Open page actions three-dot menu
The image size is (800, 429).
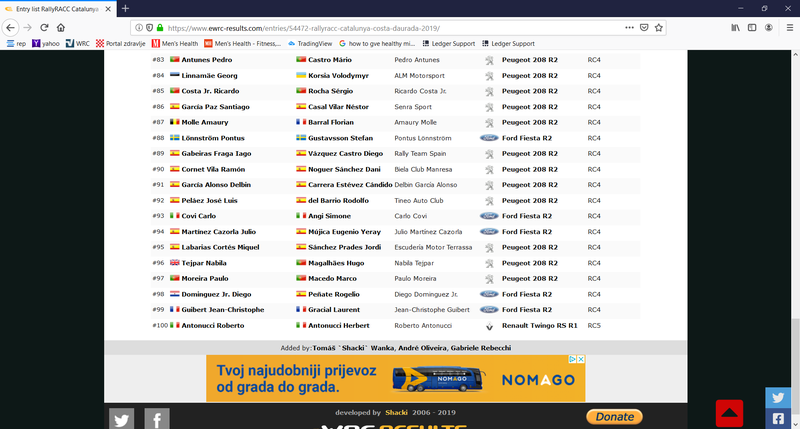pyautogui.click(x=630, y=28)
